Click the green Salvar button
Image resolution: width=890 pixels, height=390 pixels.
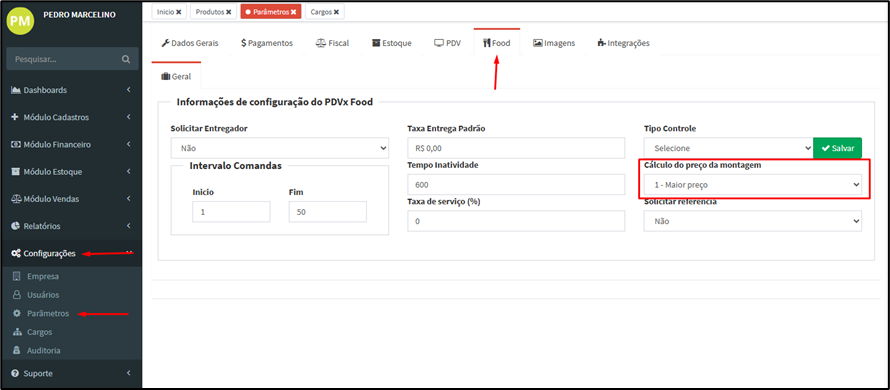click(837, 148)
